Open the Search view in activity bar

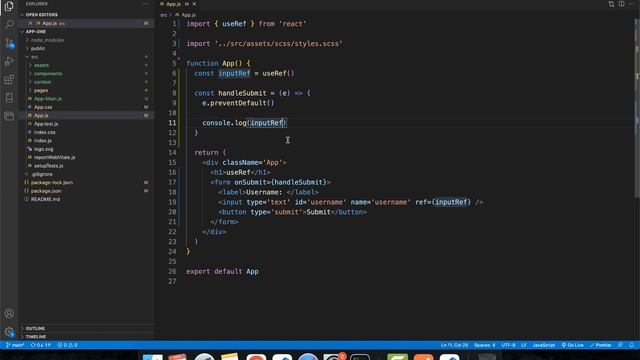[9, 24]
